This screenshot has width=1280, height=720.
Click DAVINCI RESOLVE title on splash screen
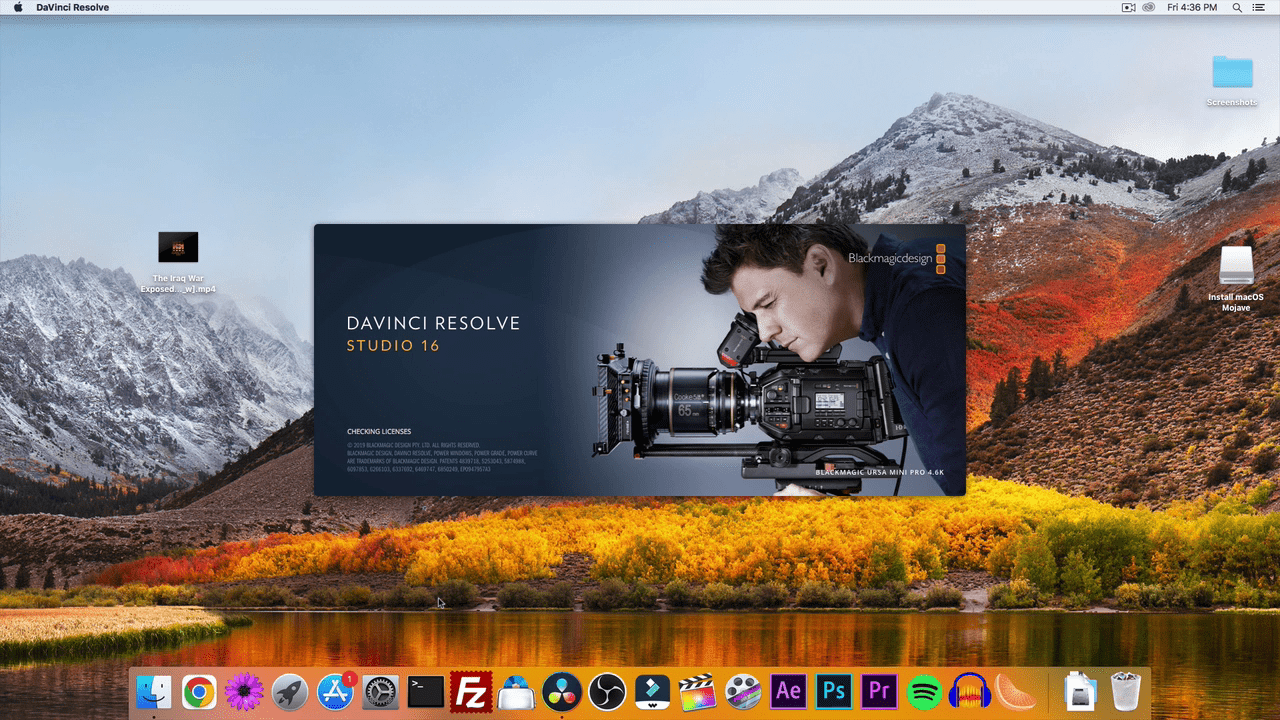[433, 324]
